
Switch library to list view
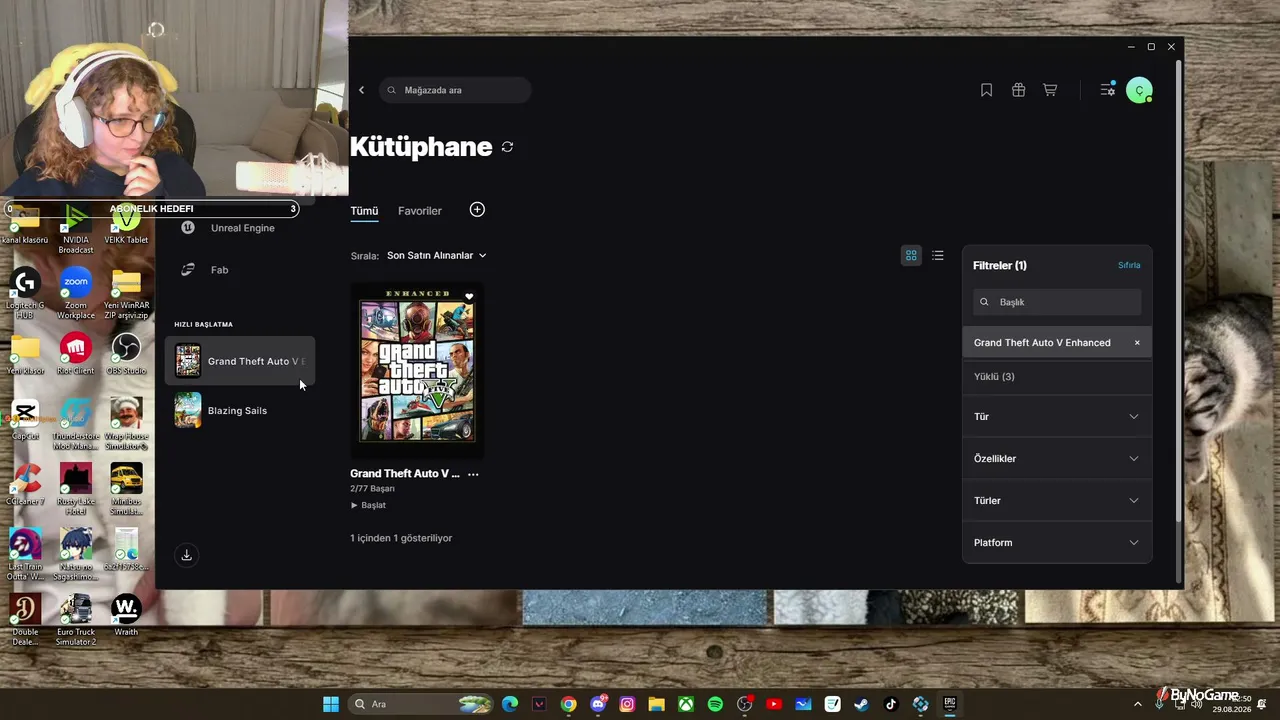(x=938, y=256)
